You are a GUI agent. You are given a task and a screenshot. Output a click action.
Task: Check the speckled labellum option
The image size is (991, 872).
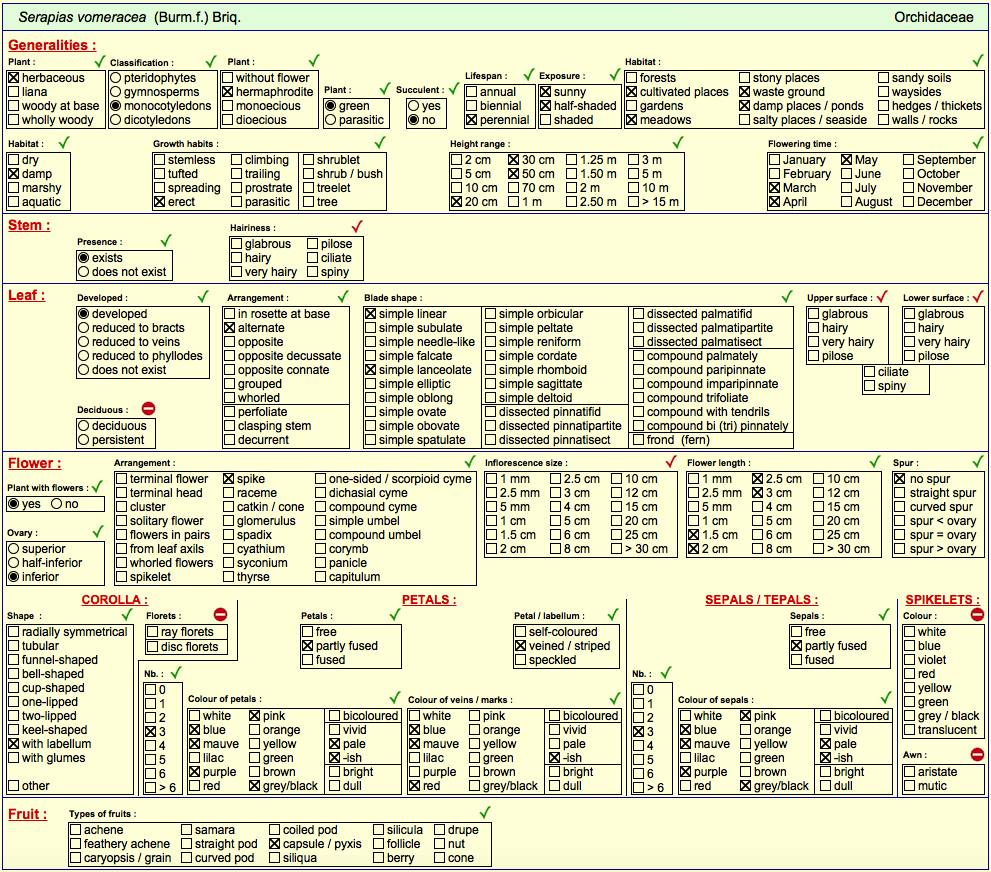[x=521, y=660]
